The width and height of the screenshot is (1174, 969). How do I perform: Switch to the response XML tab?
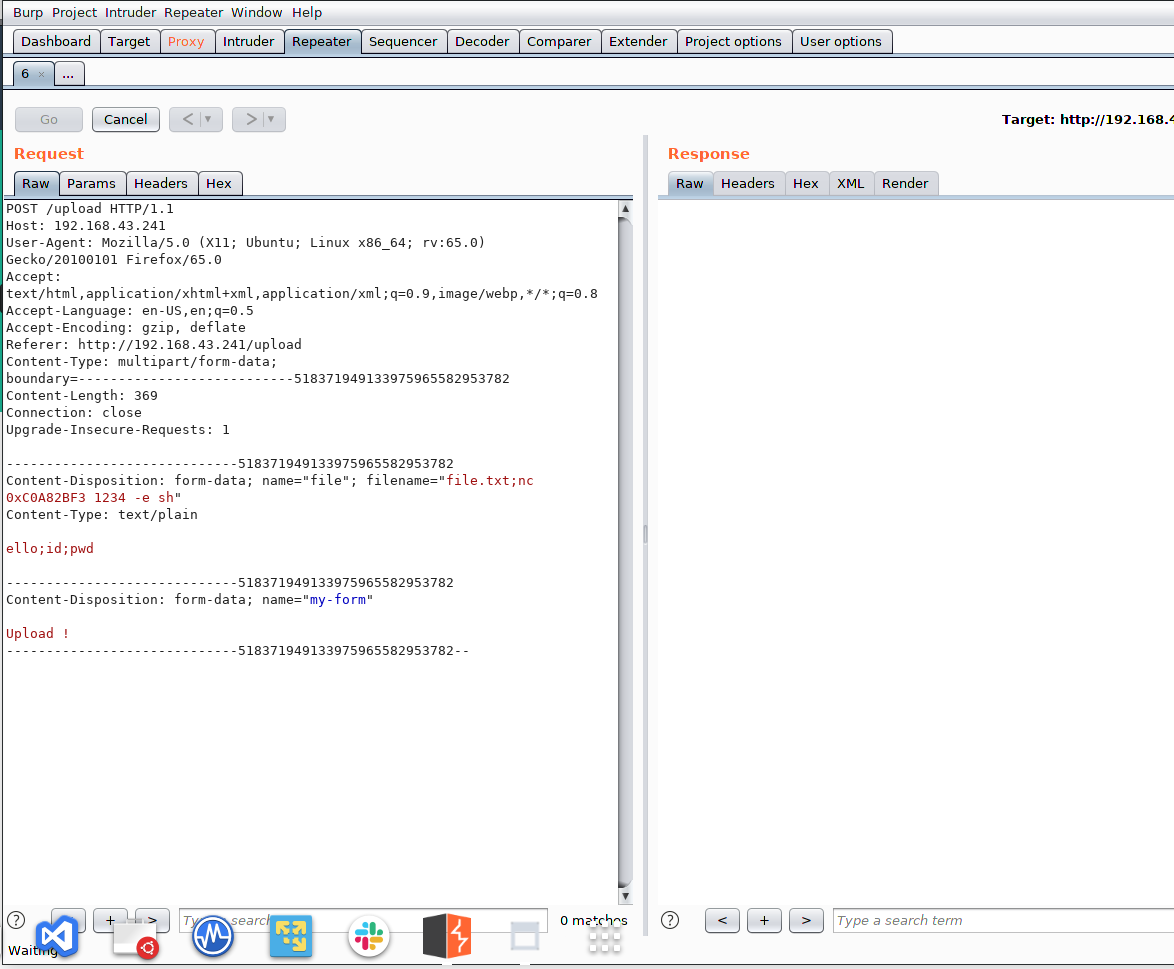click(851, 183)
